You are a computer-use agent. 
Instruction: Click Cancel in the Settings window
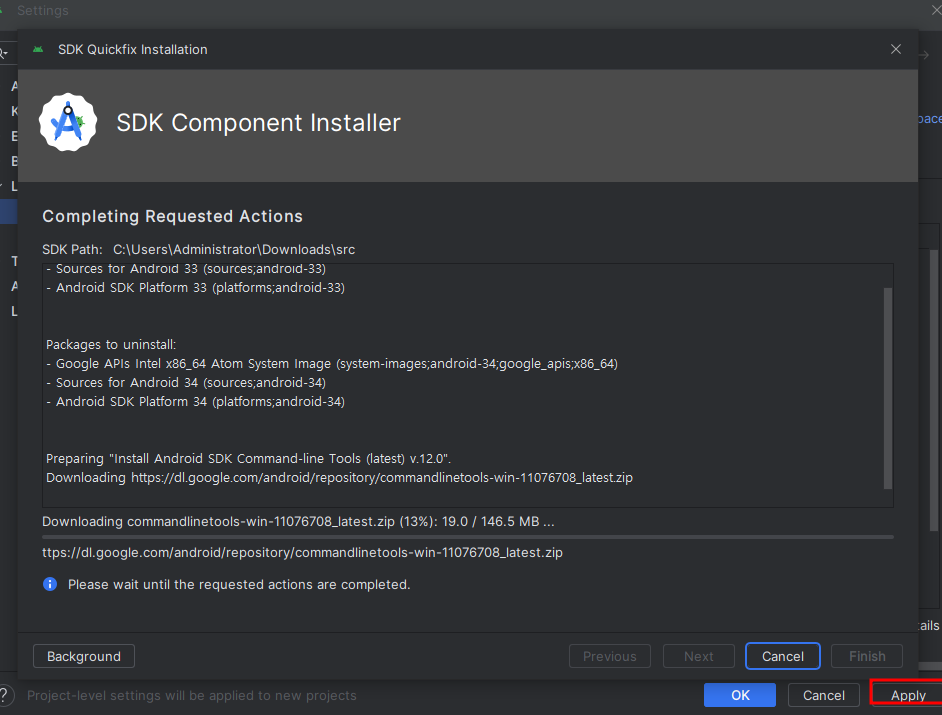coord(824,695)
